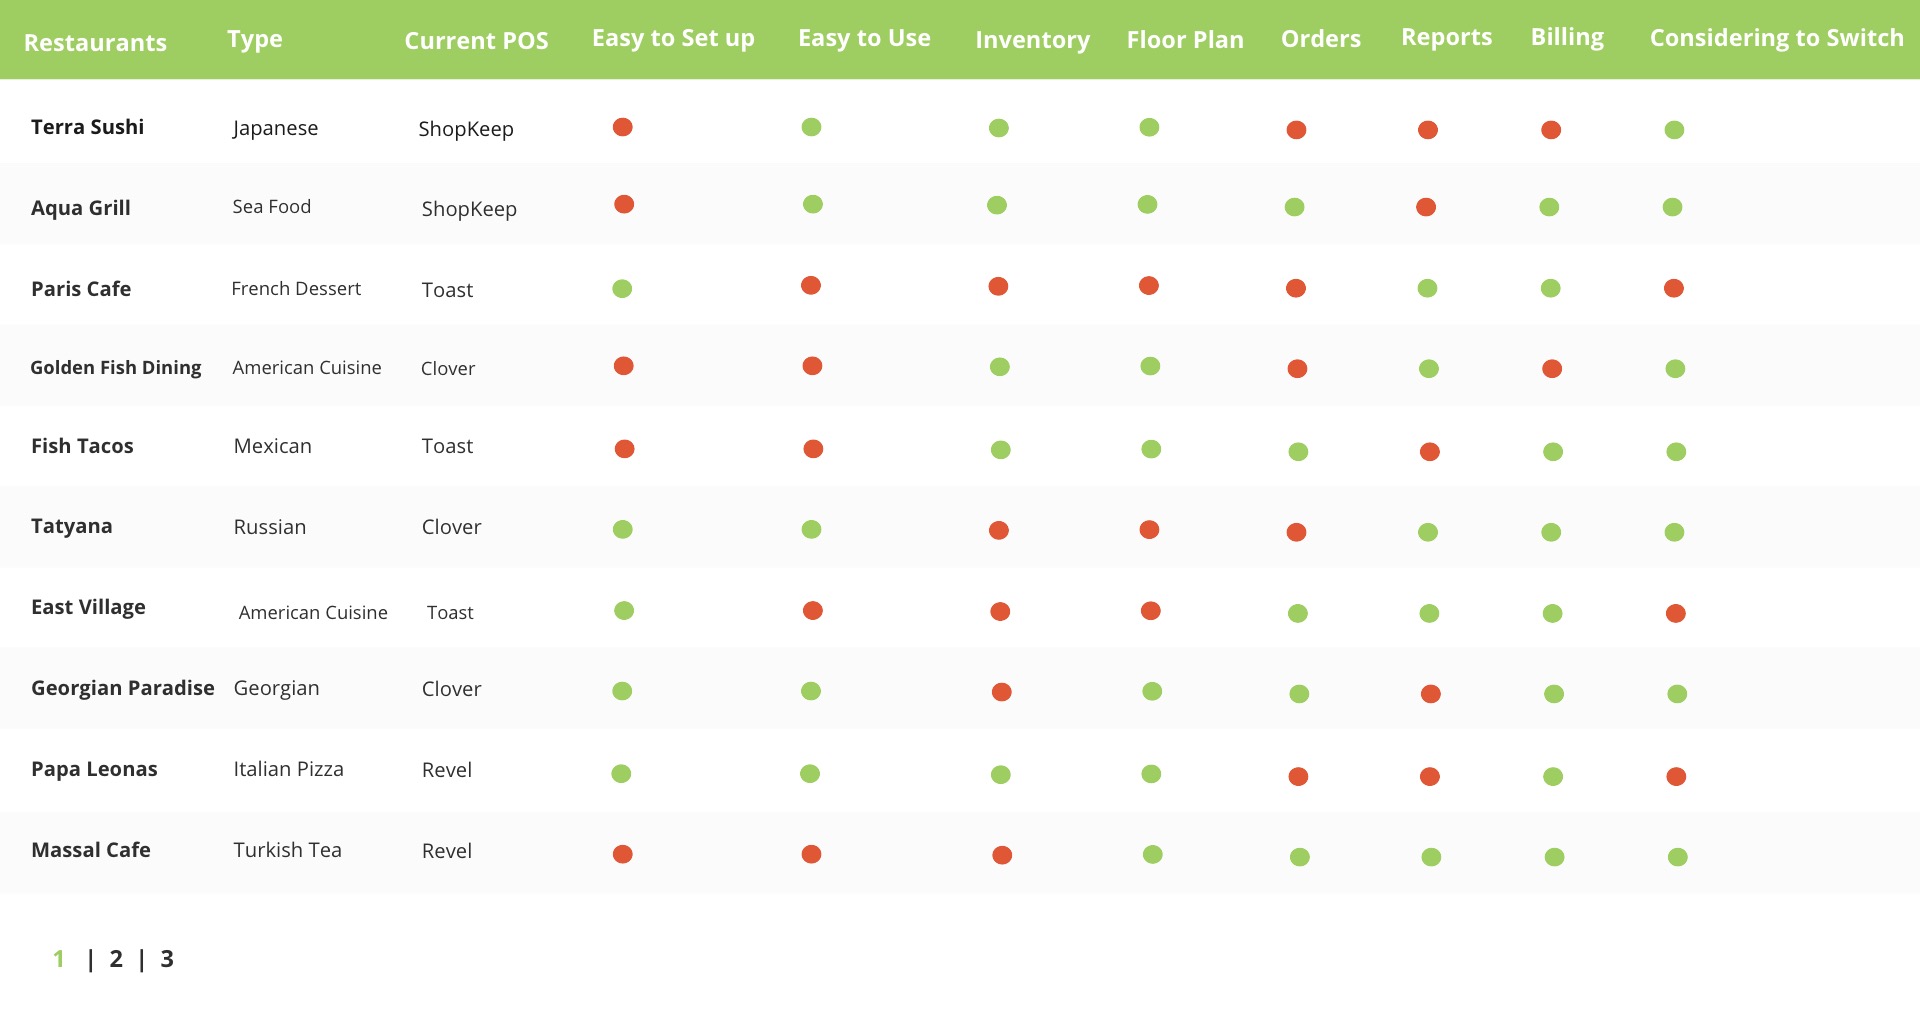Viewport: 1920px width, 1018px height.
Task: Click Fish Tacos' green Orders status dot
Action: 1298,452
